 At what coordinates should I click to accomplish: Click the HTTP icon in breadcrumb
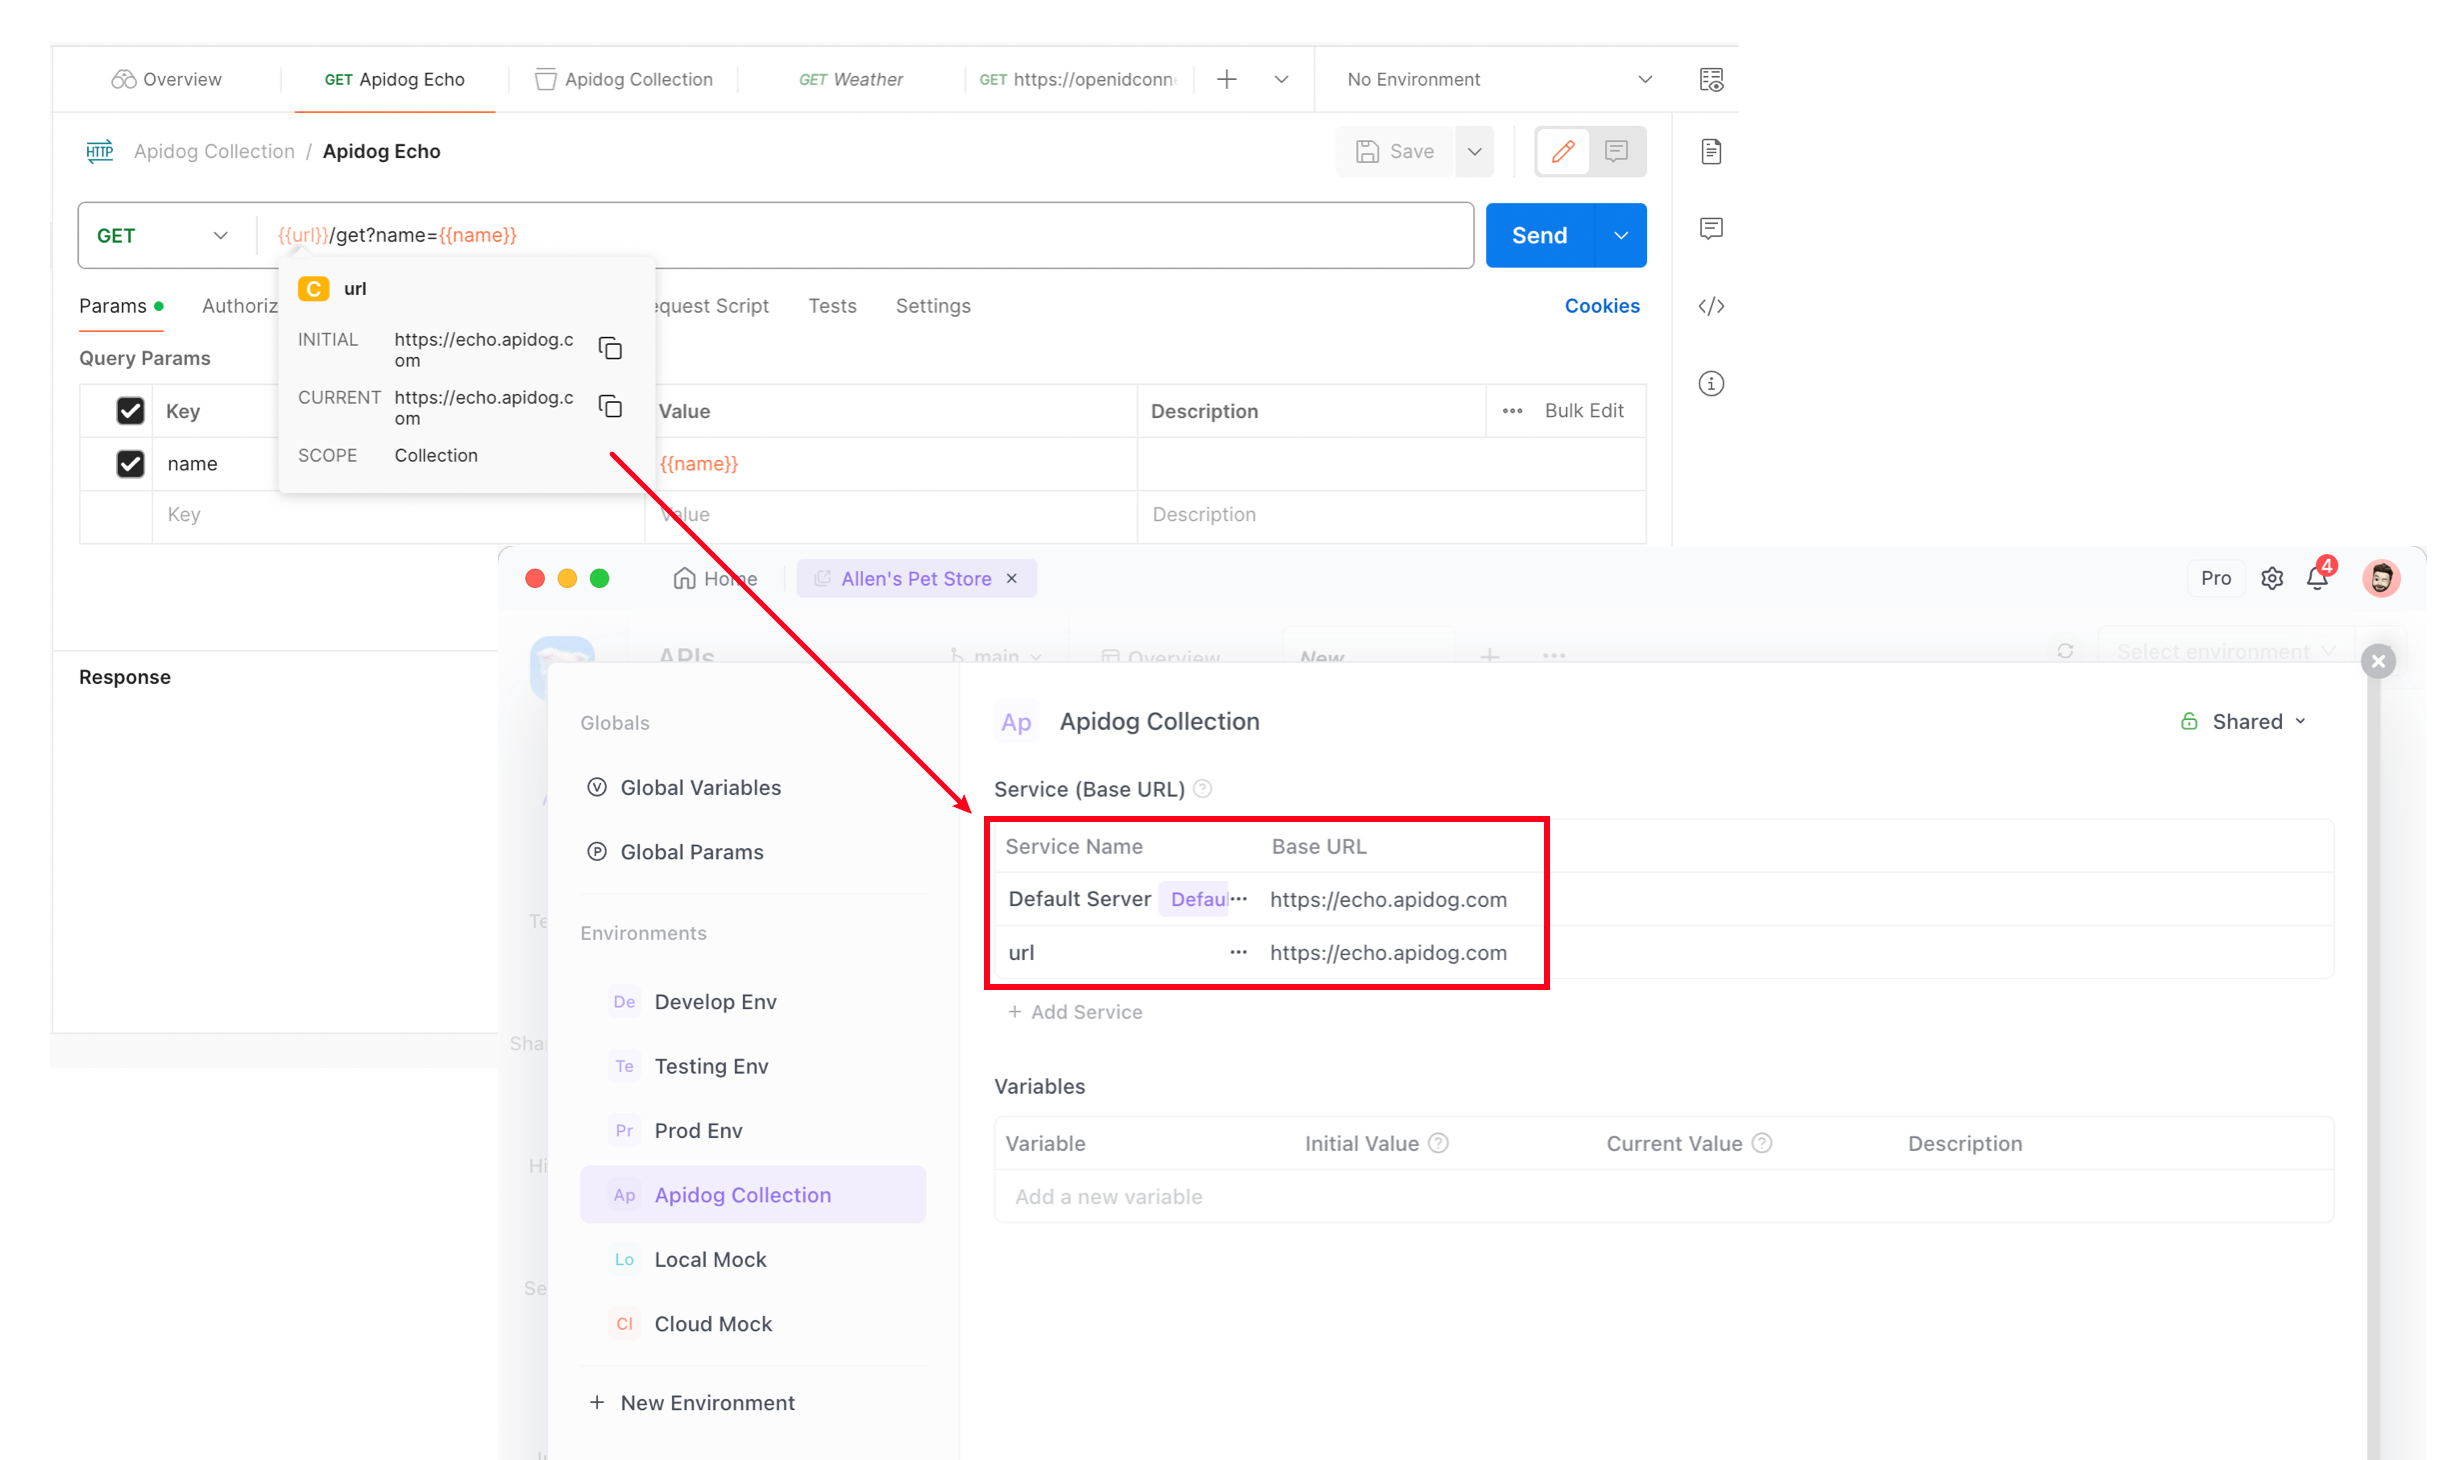click(x=99, y=151)
